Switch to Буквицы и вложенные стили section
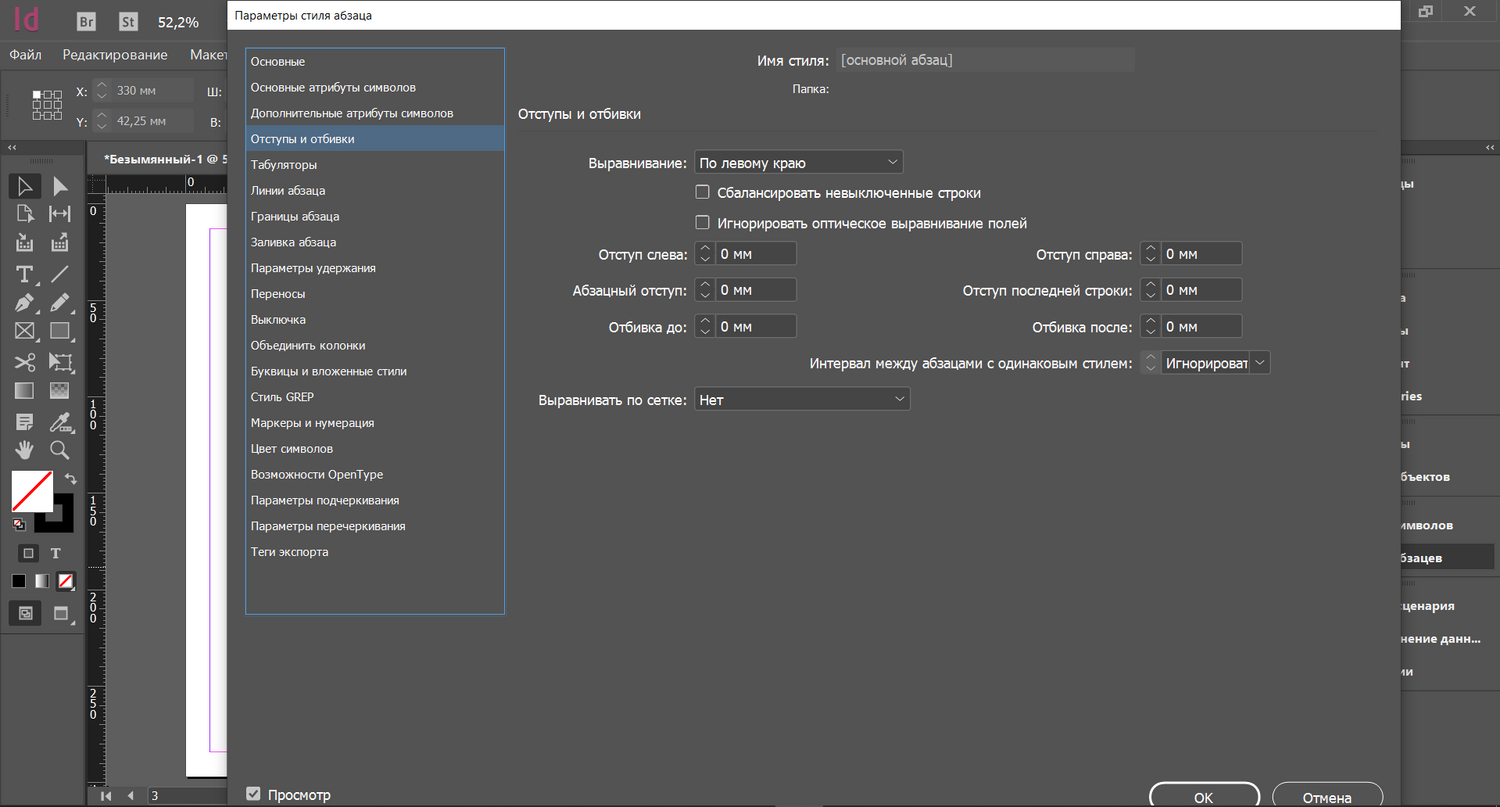 coord(328,372)
